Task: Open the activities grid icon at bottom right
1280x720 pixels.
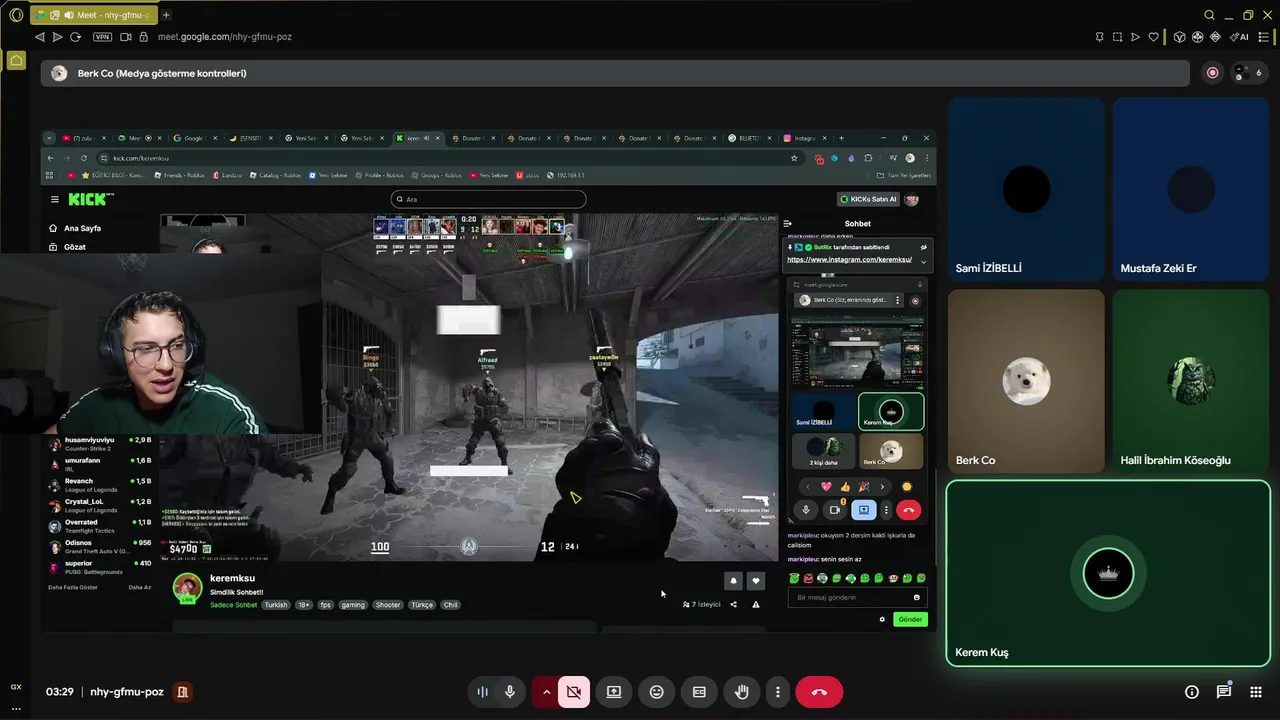Action: coord(1256,692)
